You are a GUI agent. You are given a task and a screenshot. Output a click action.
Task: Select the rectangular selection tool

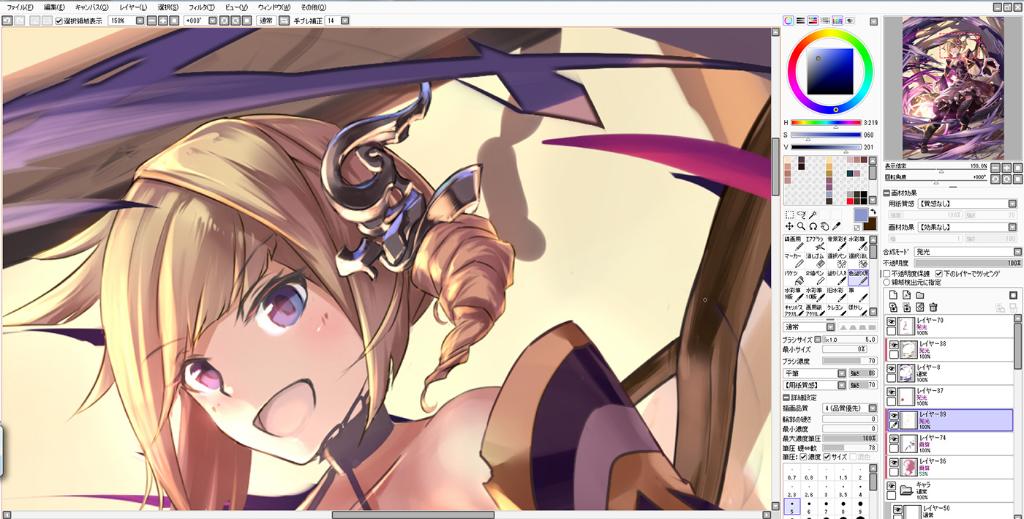click(x=790, y=215)
